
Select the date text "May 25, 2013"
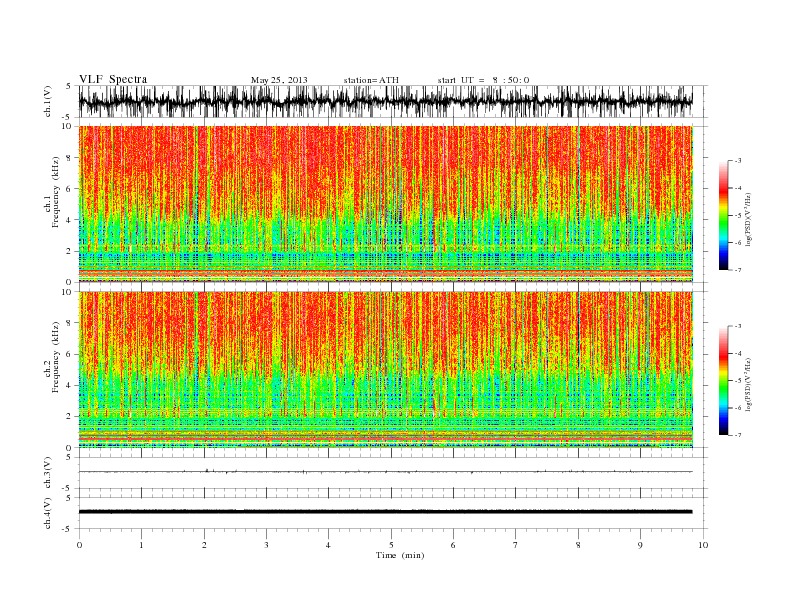click(279, 80)
